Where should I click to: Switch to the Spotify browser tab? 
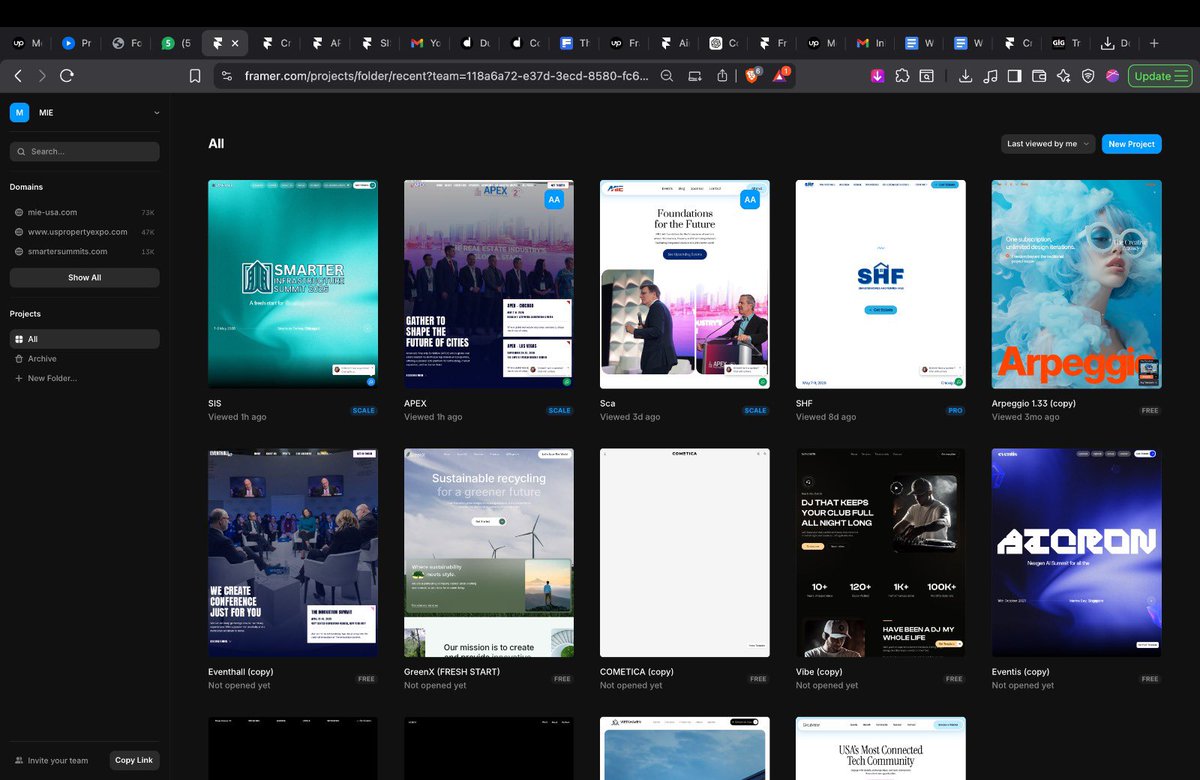(167, 43)
